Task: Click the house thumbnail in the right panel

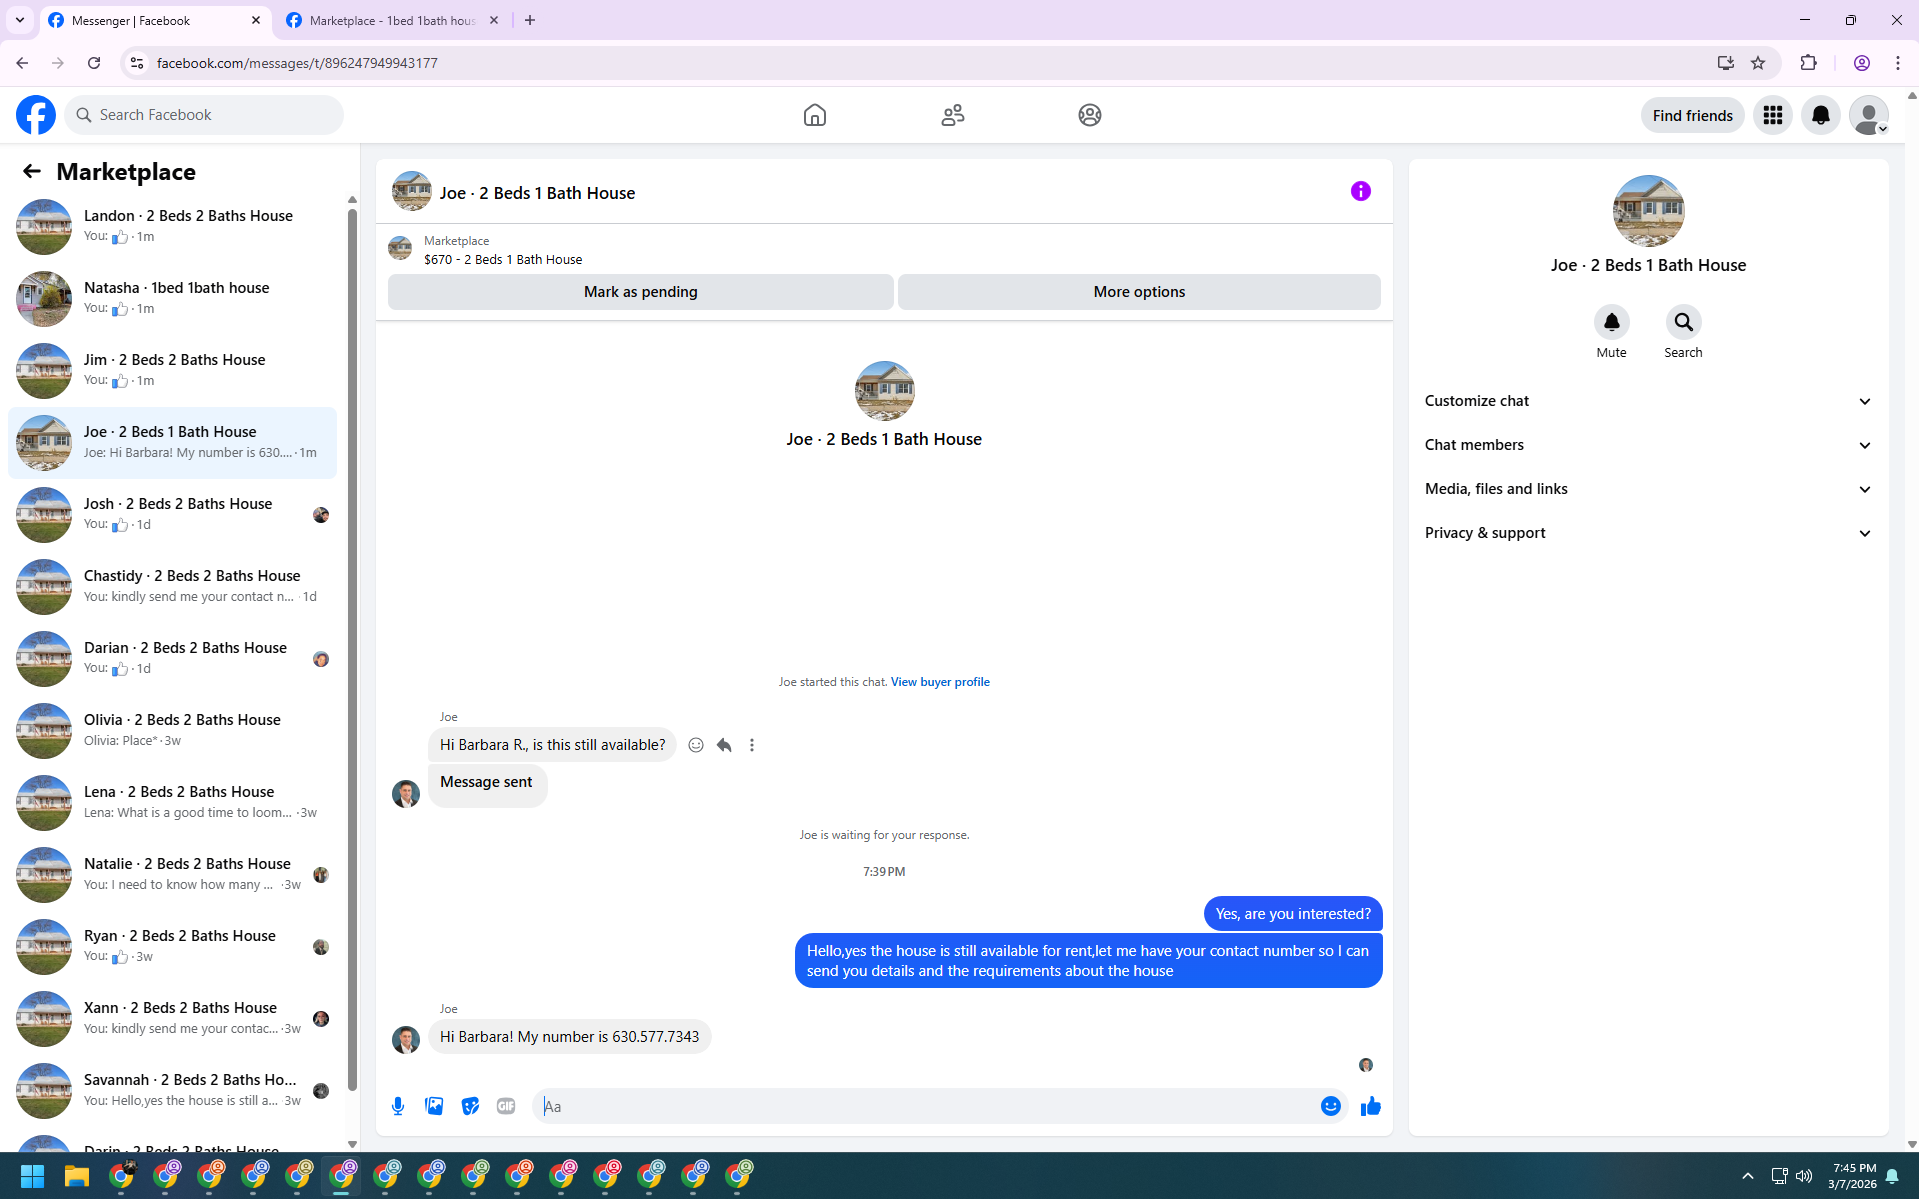Action: [x=1648, y=211]
